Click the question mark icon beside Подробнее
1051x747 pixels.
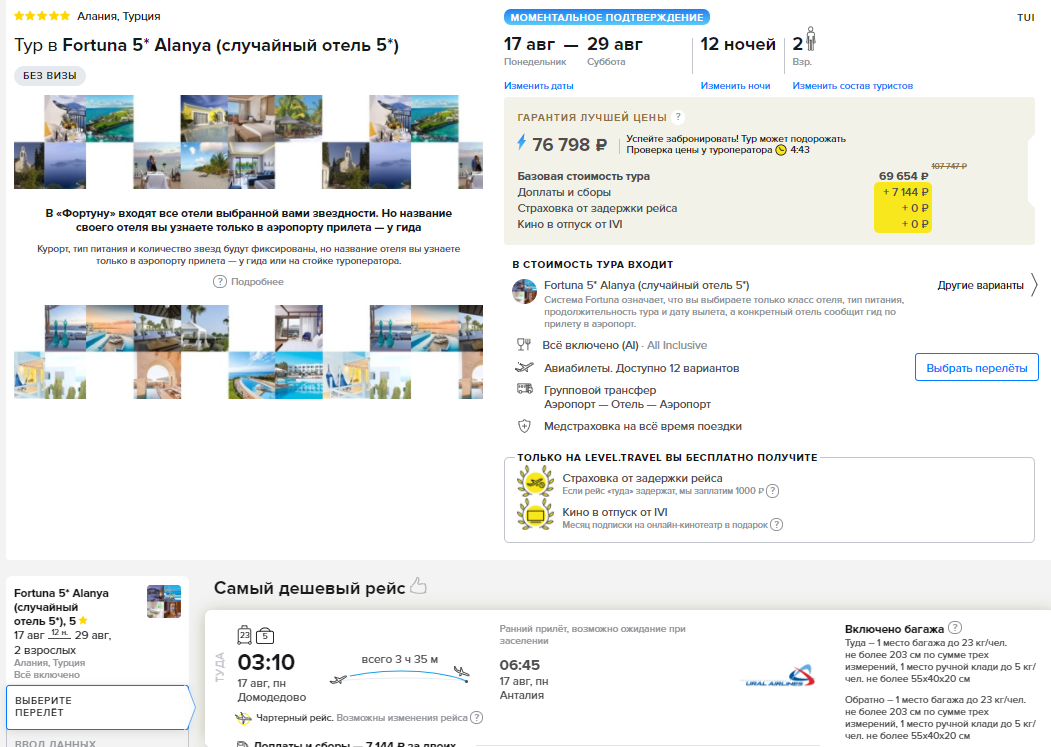click(220, 282)
